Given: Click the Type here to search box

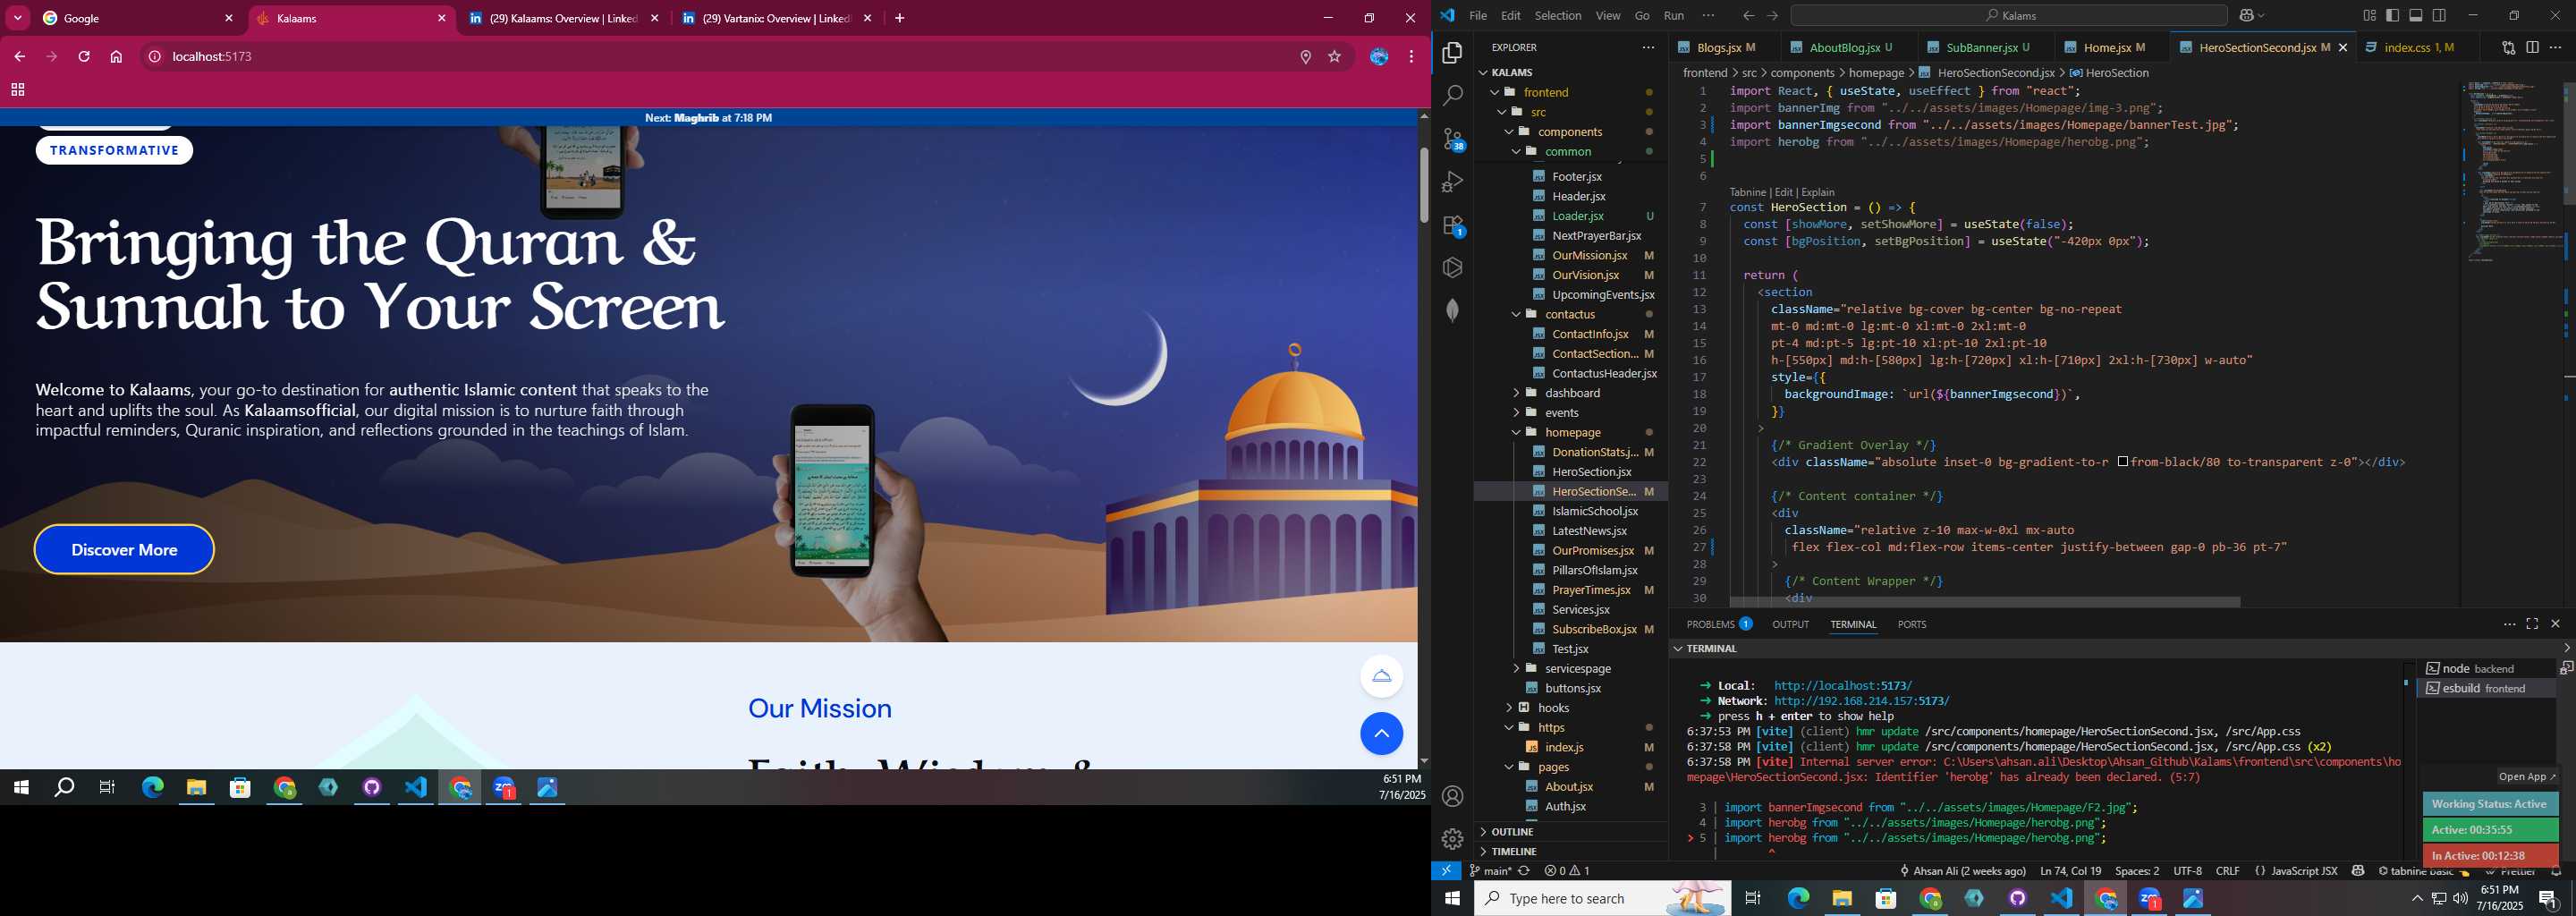Looking at the screenshot, I should (1602, 899).
